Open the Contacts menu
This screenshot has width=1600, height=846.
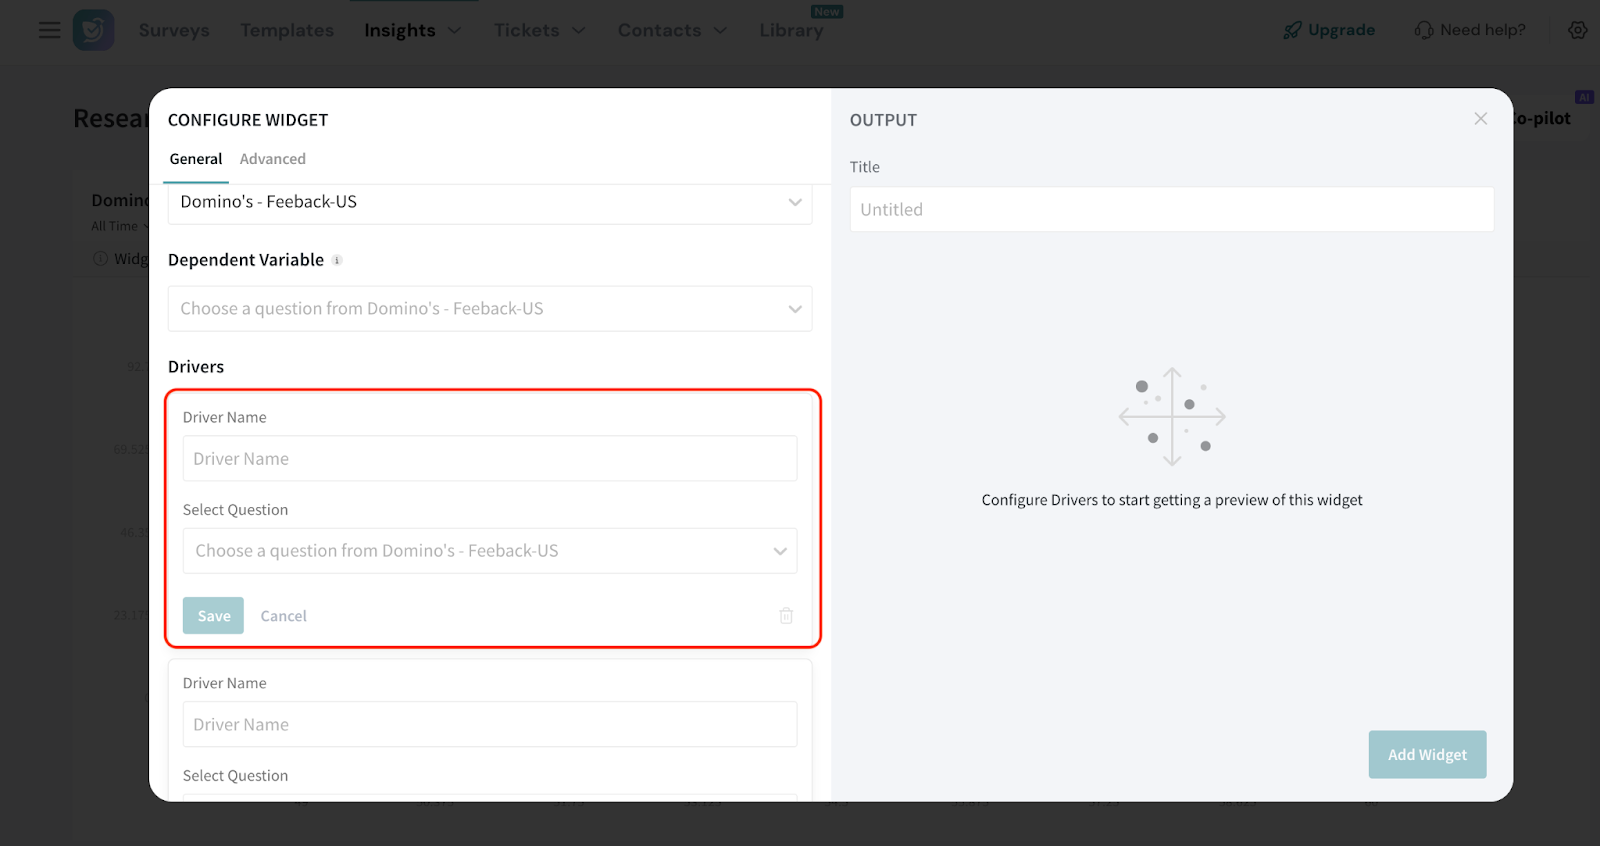(x=671, y=30)
